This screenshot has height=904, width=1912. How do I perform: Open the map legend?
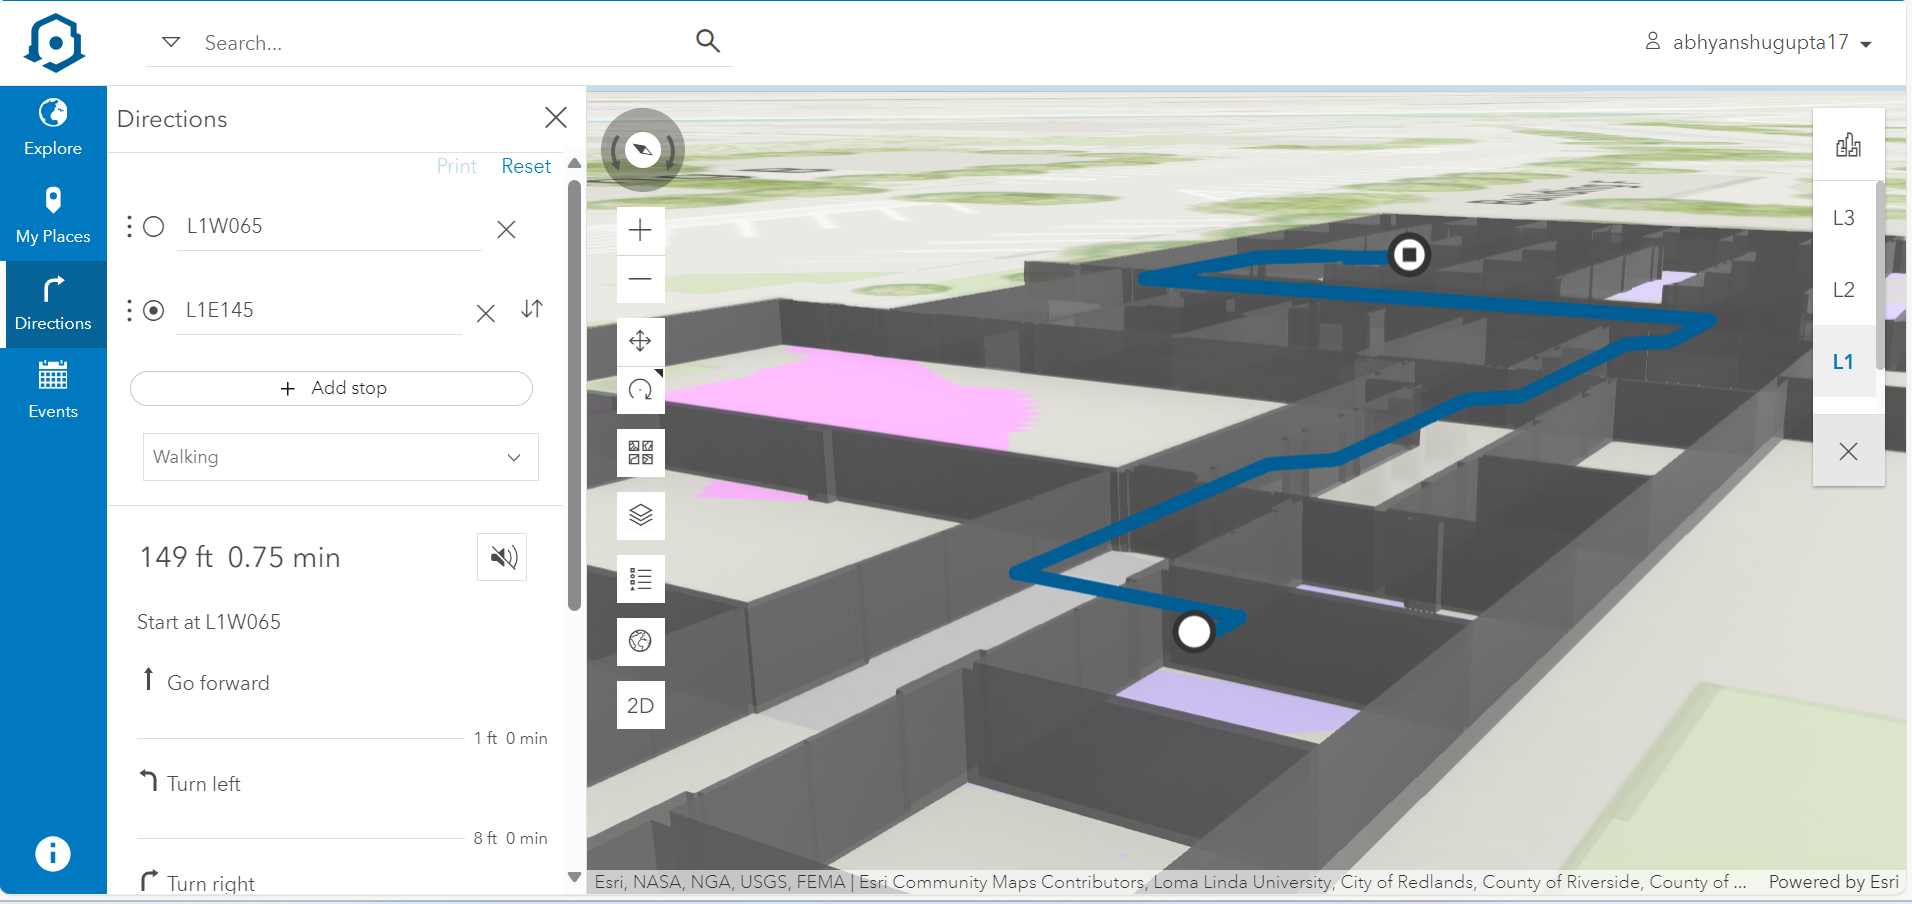(x=640, y=578)
